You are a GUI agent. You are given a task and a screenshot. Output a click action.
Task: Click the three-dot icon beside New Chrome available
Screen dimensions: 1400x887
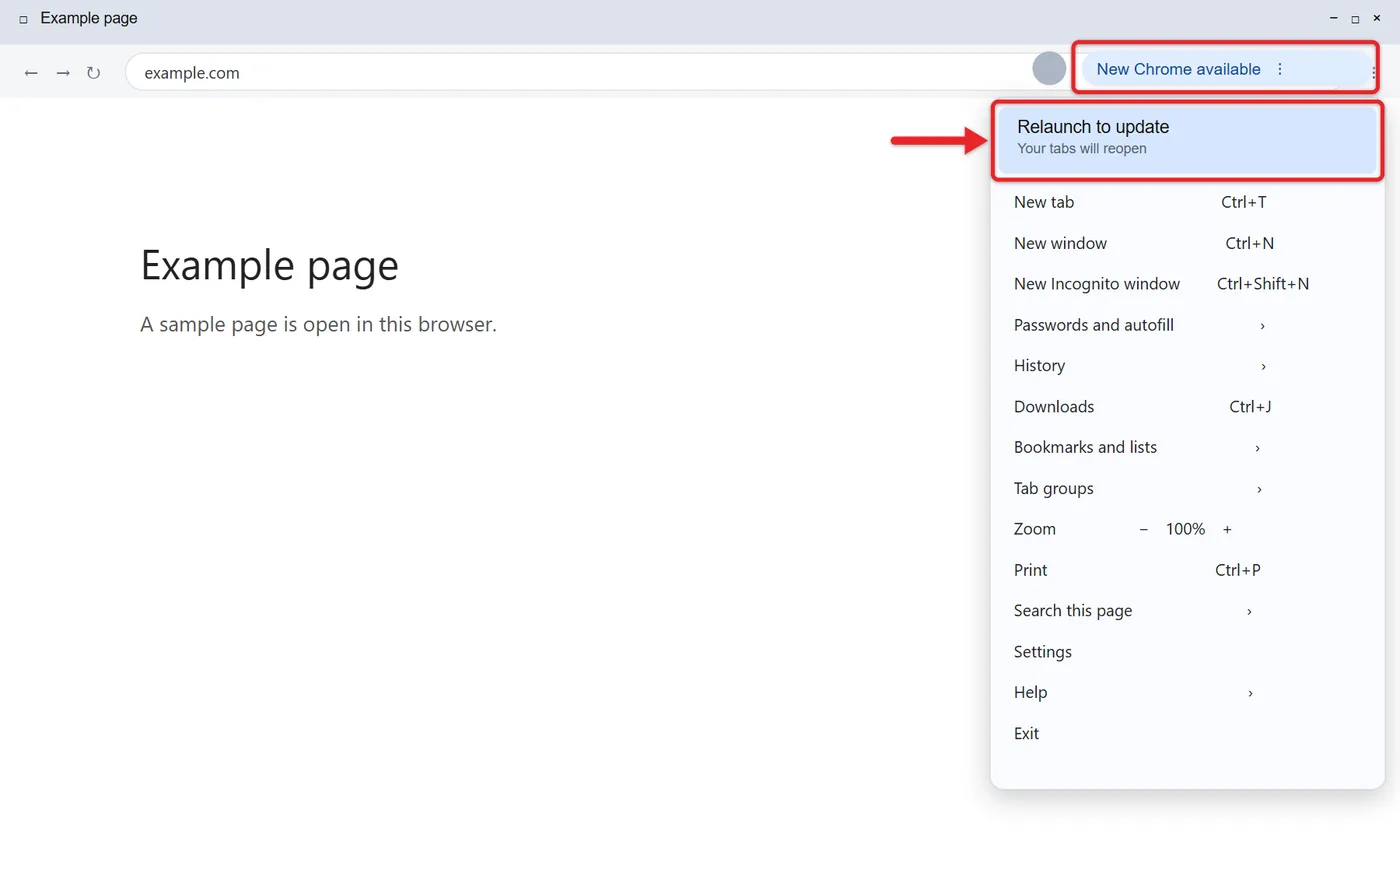(1280, 69)
